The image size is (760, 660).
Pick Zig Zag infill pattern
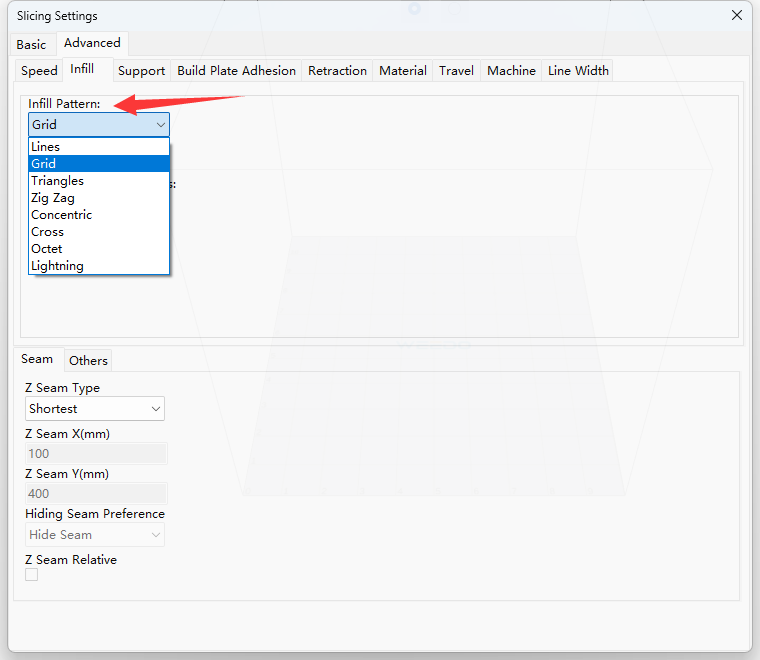coord(52,198)
